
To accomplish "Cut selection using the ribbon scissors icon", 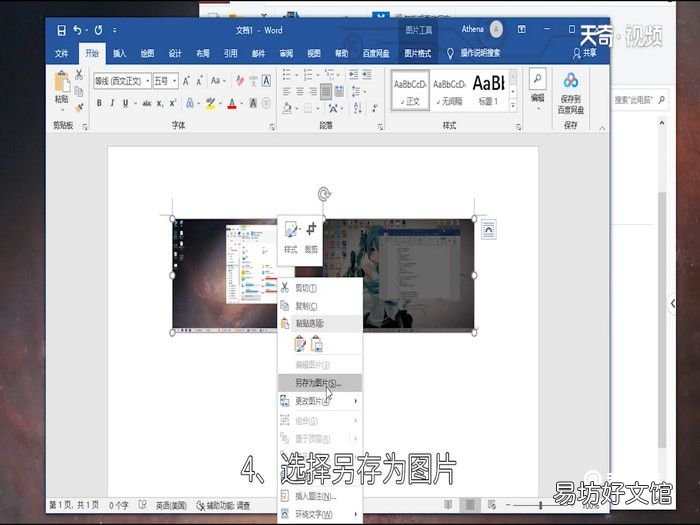I will click(x=79, y=75).
